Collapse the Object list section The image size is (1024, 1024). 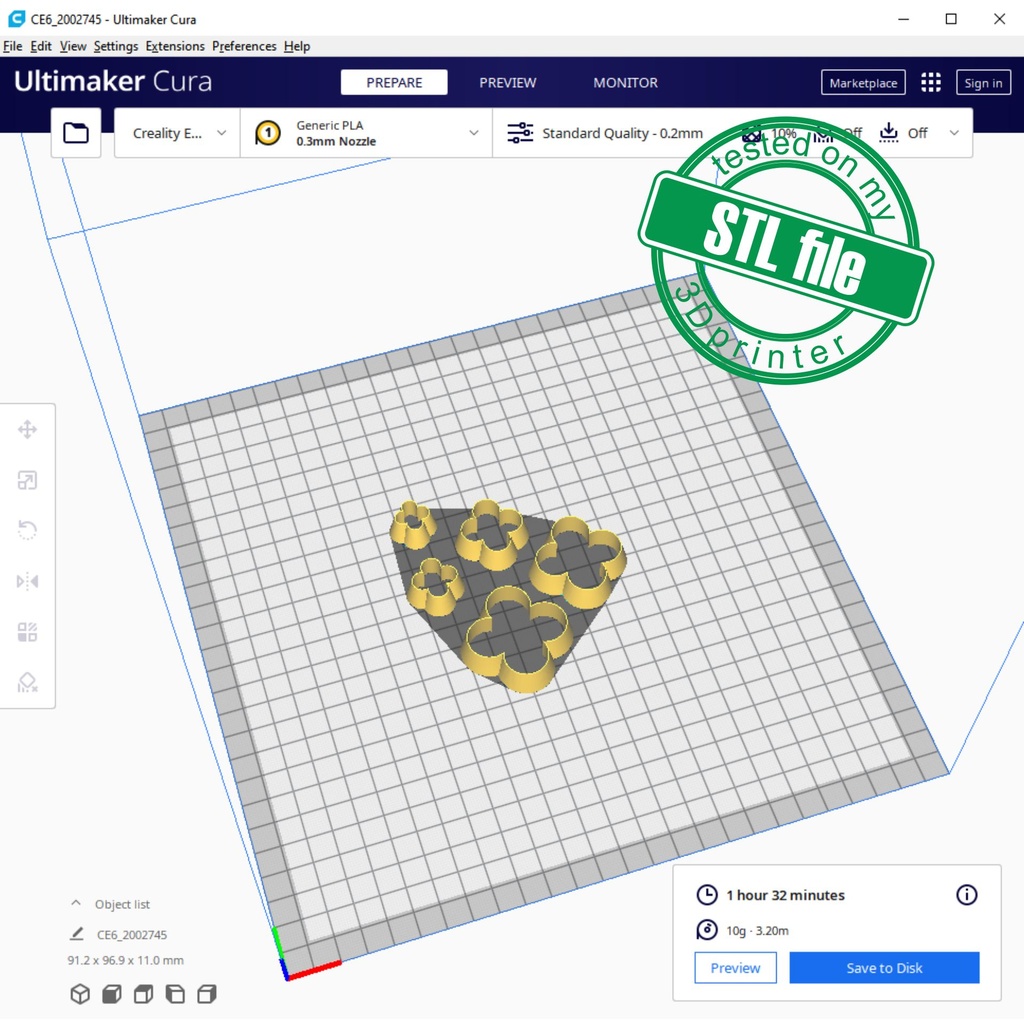click(x=76, y=904)
